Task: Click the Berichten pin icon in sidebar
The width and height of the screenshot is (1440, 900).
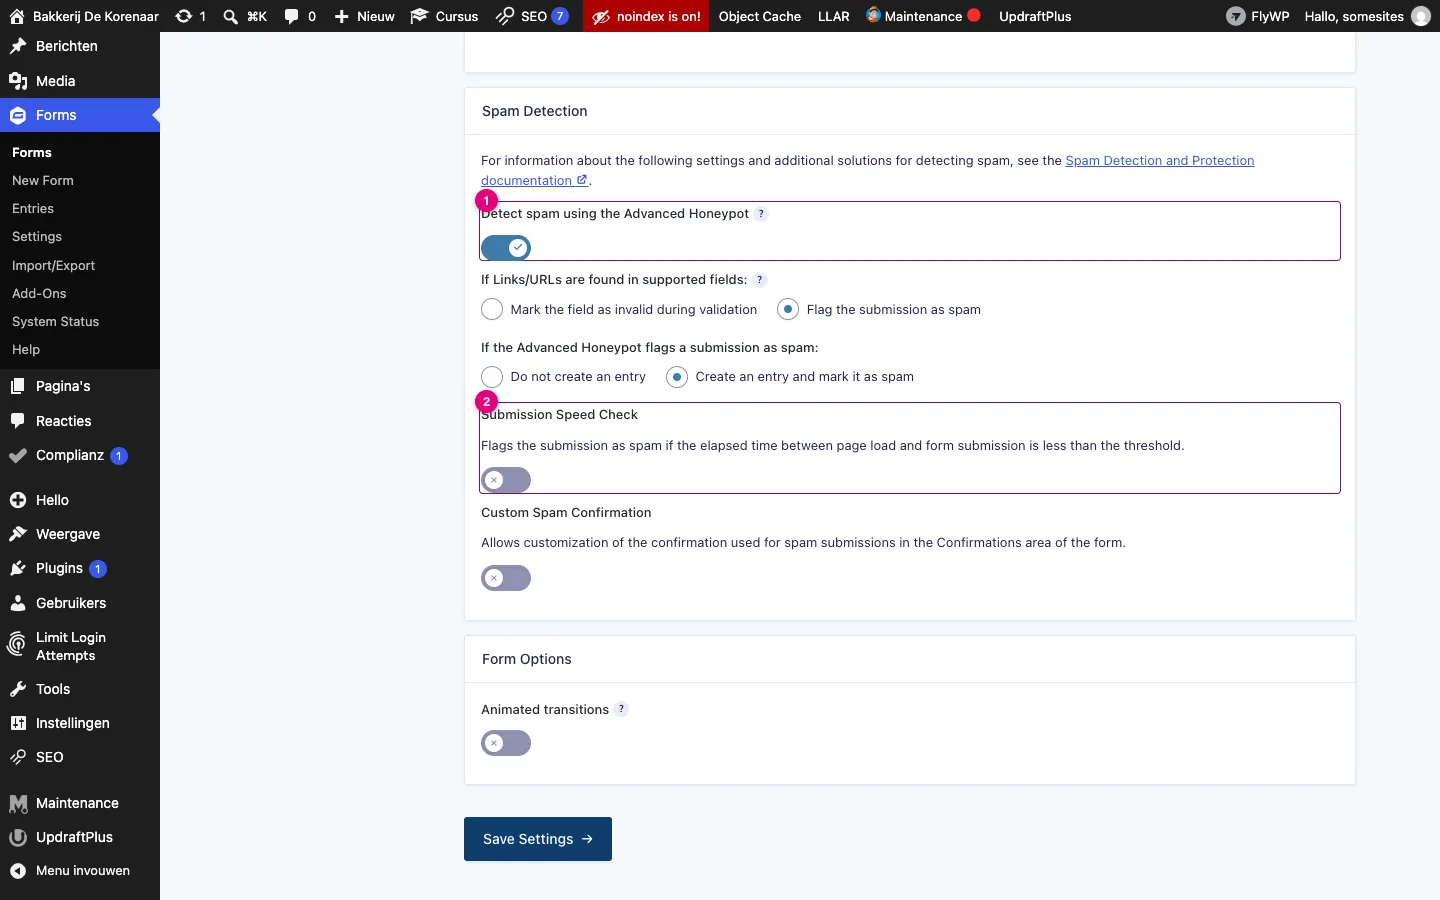Action: coord(18,46)
